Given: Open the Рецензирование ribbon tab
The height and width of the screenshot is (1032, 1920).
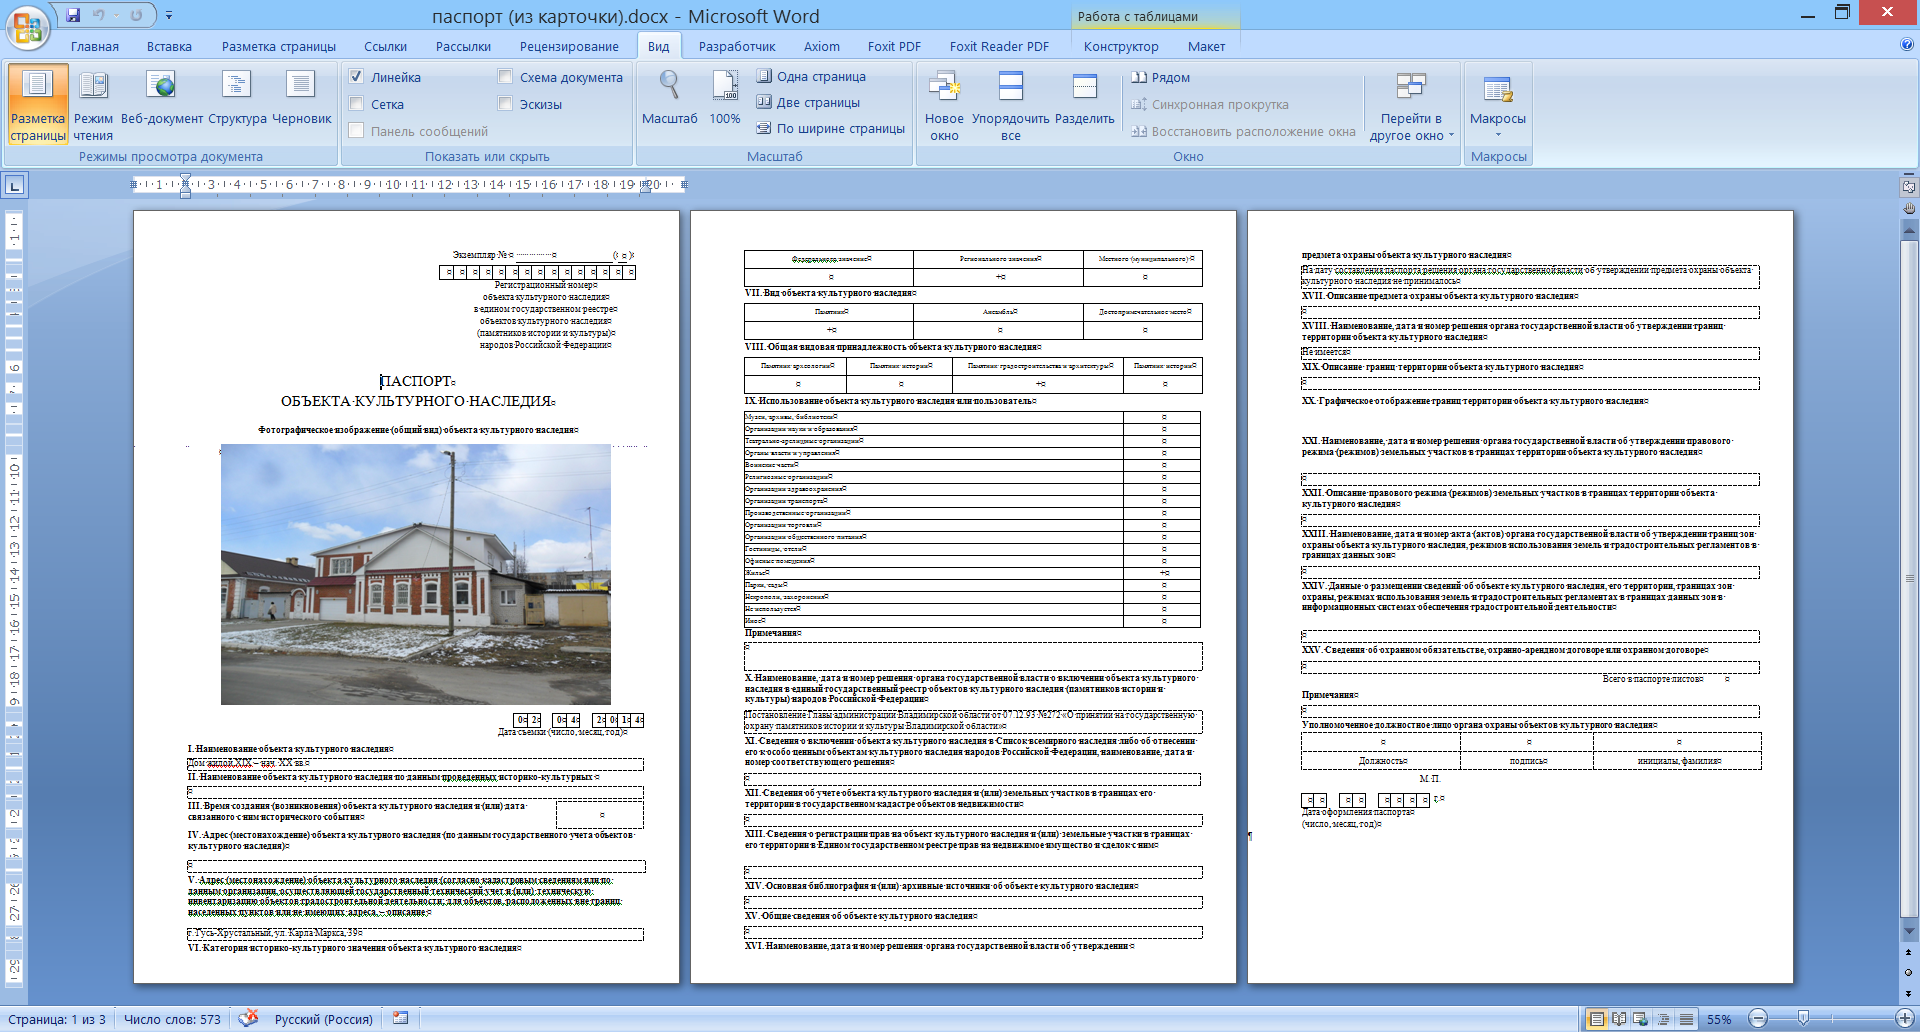Looking at the screenshot, I should coord(568,47).
